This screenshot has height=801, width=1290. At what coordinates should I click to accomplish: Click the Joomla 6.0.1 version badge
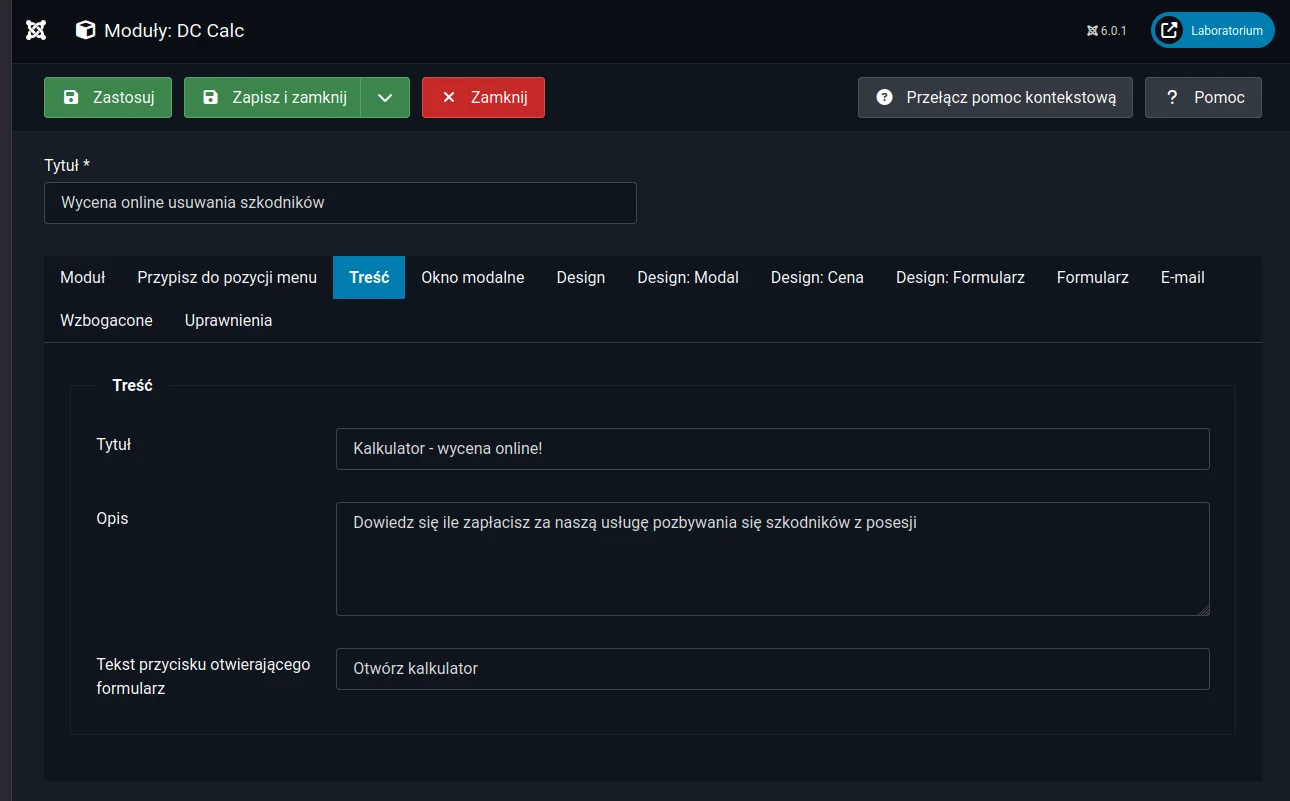point(1107,30)
